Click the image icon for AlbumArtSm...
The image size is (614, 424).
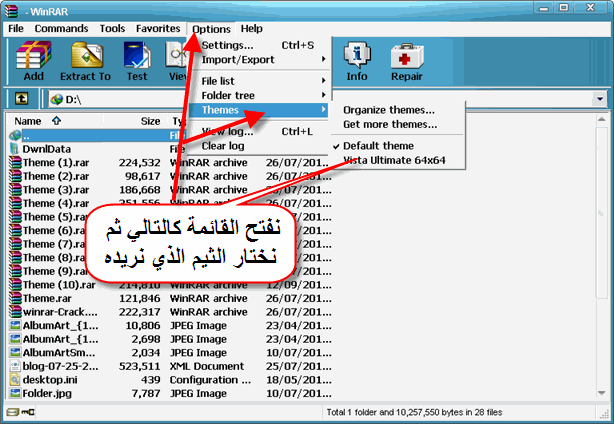[x=15, y=352]
